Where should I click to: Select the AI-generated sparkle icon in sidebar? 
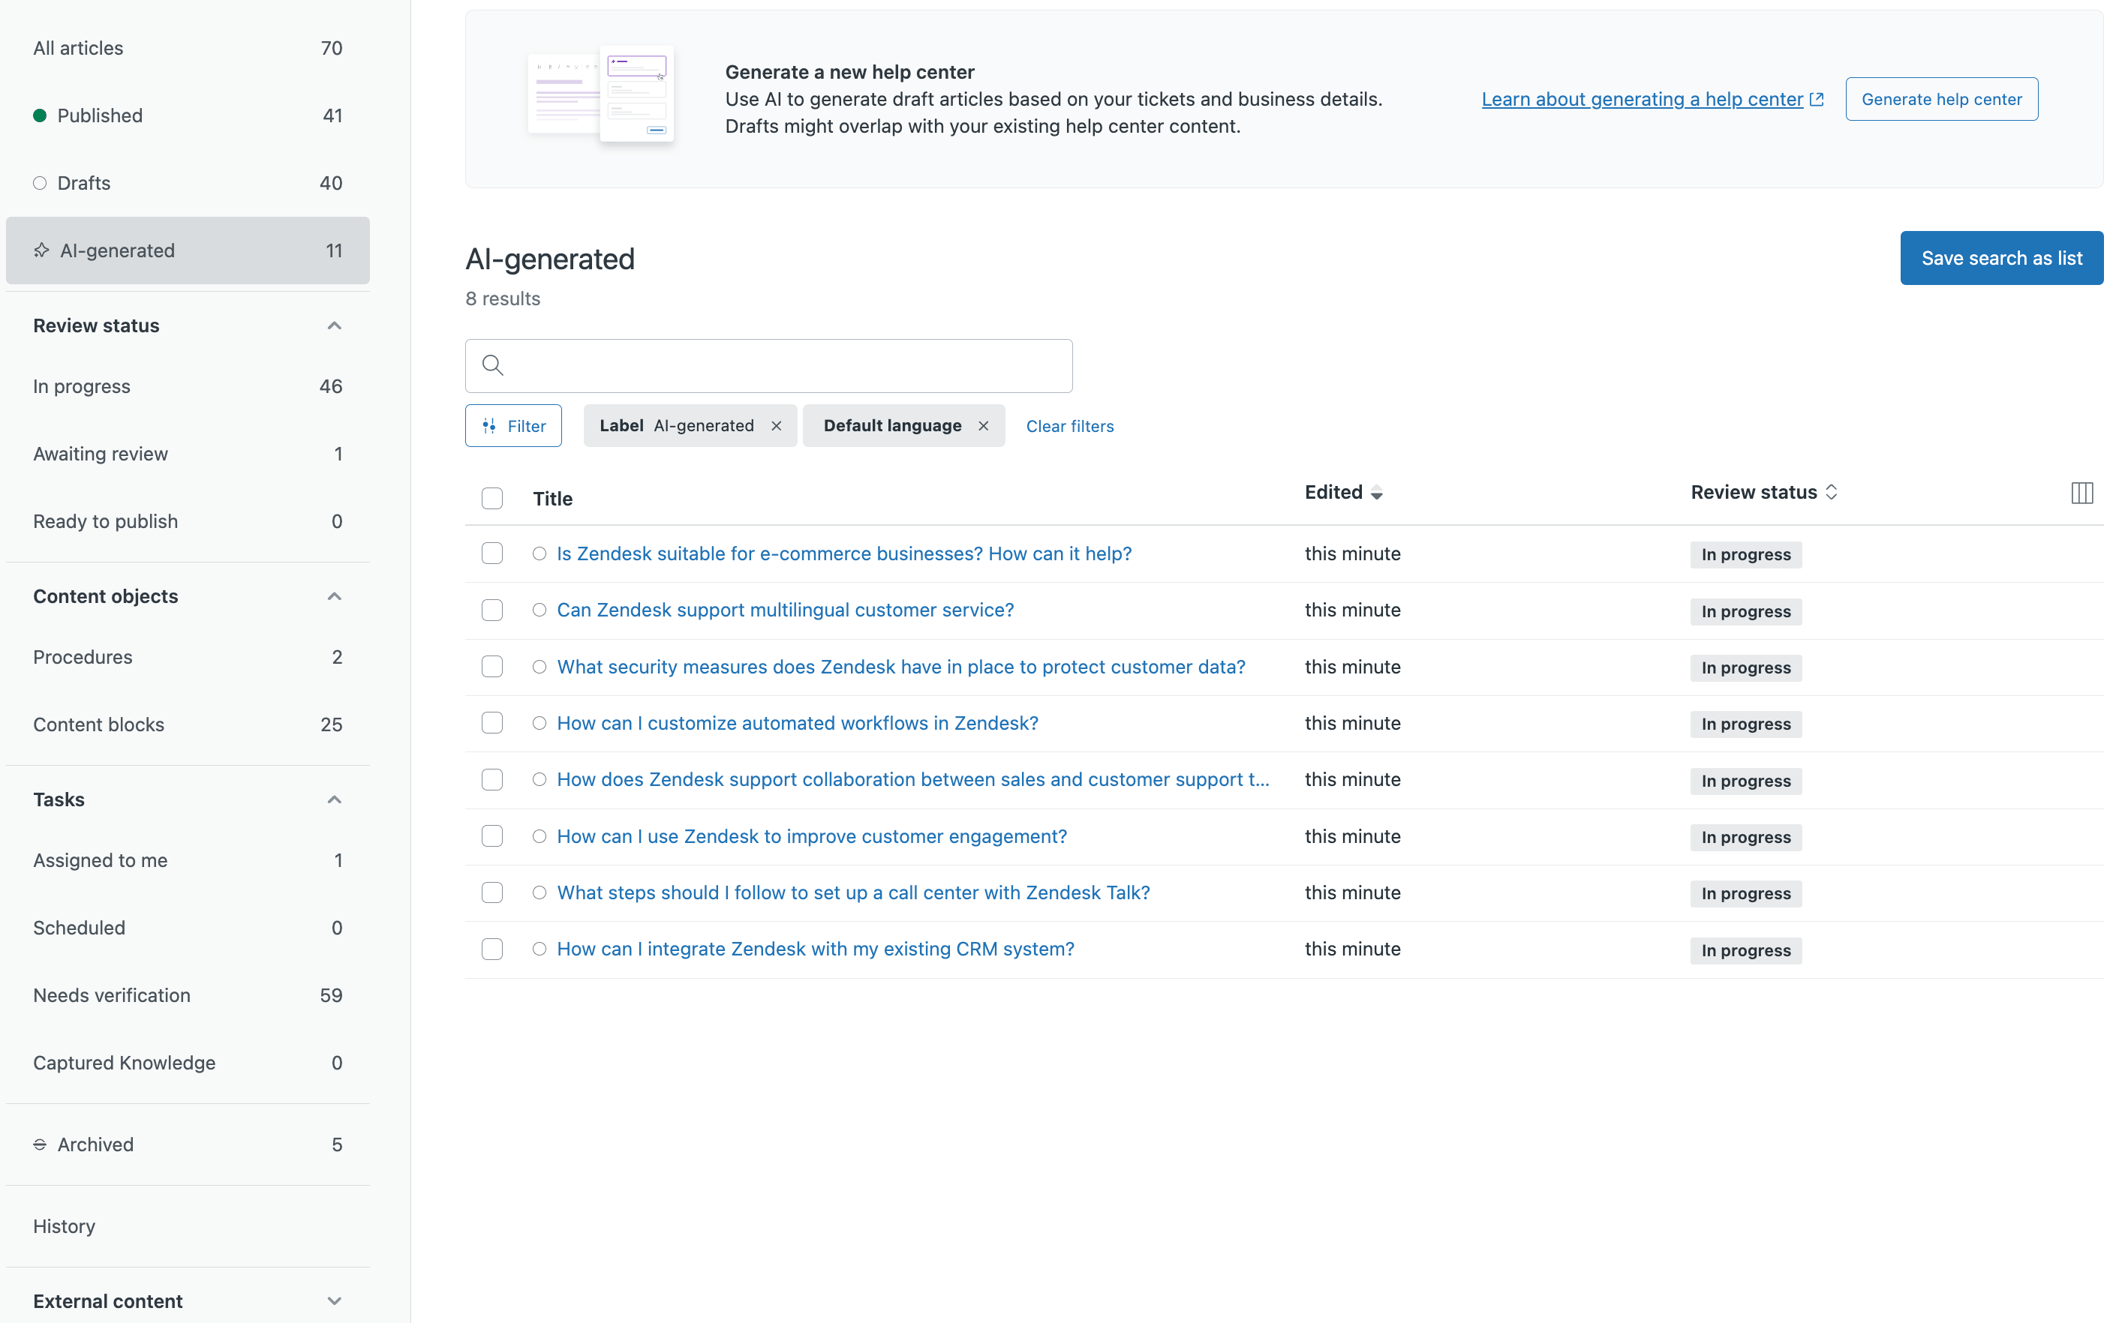tap(41, 250)
